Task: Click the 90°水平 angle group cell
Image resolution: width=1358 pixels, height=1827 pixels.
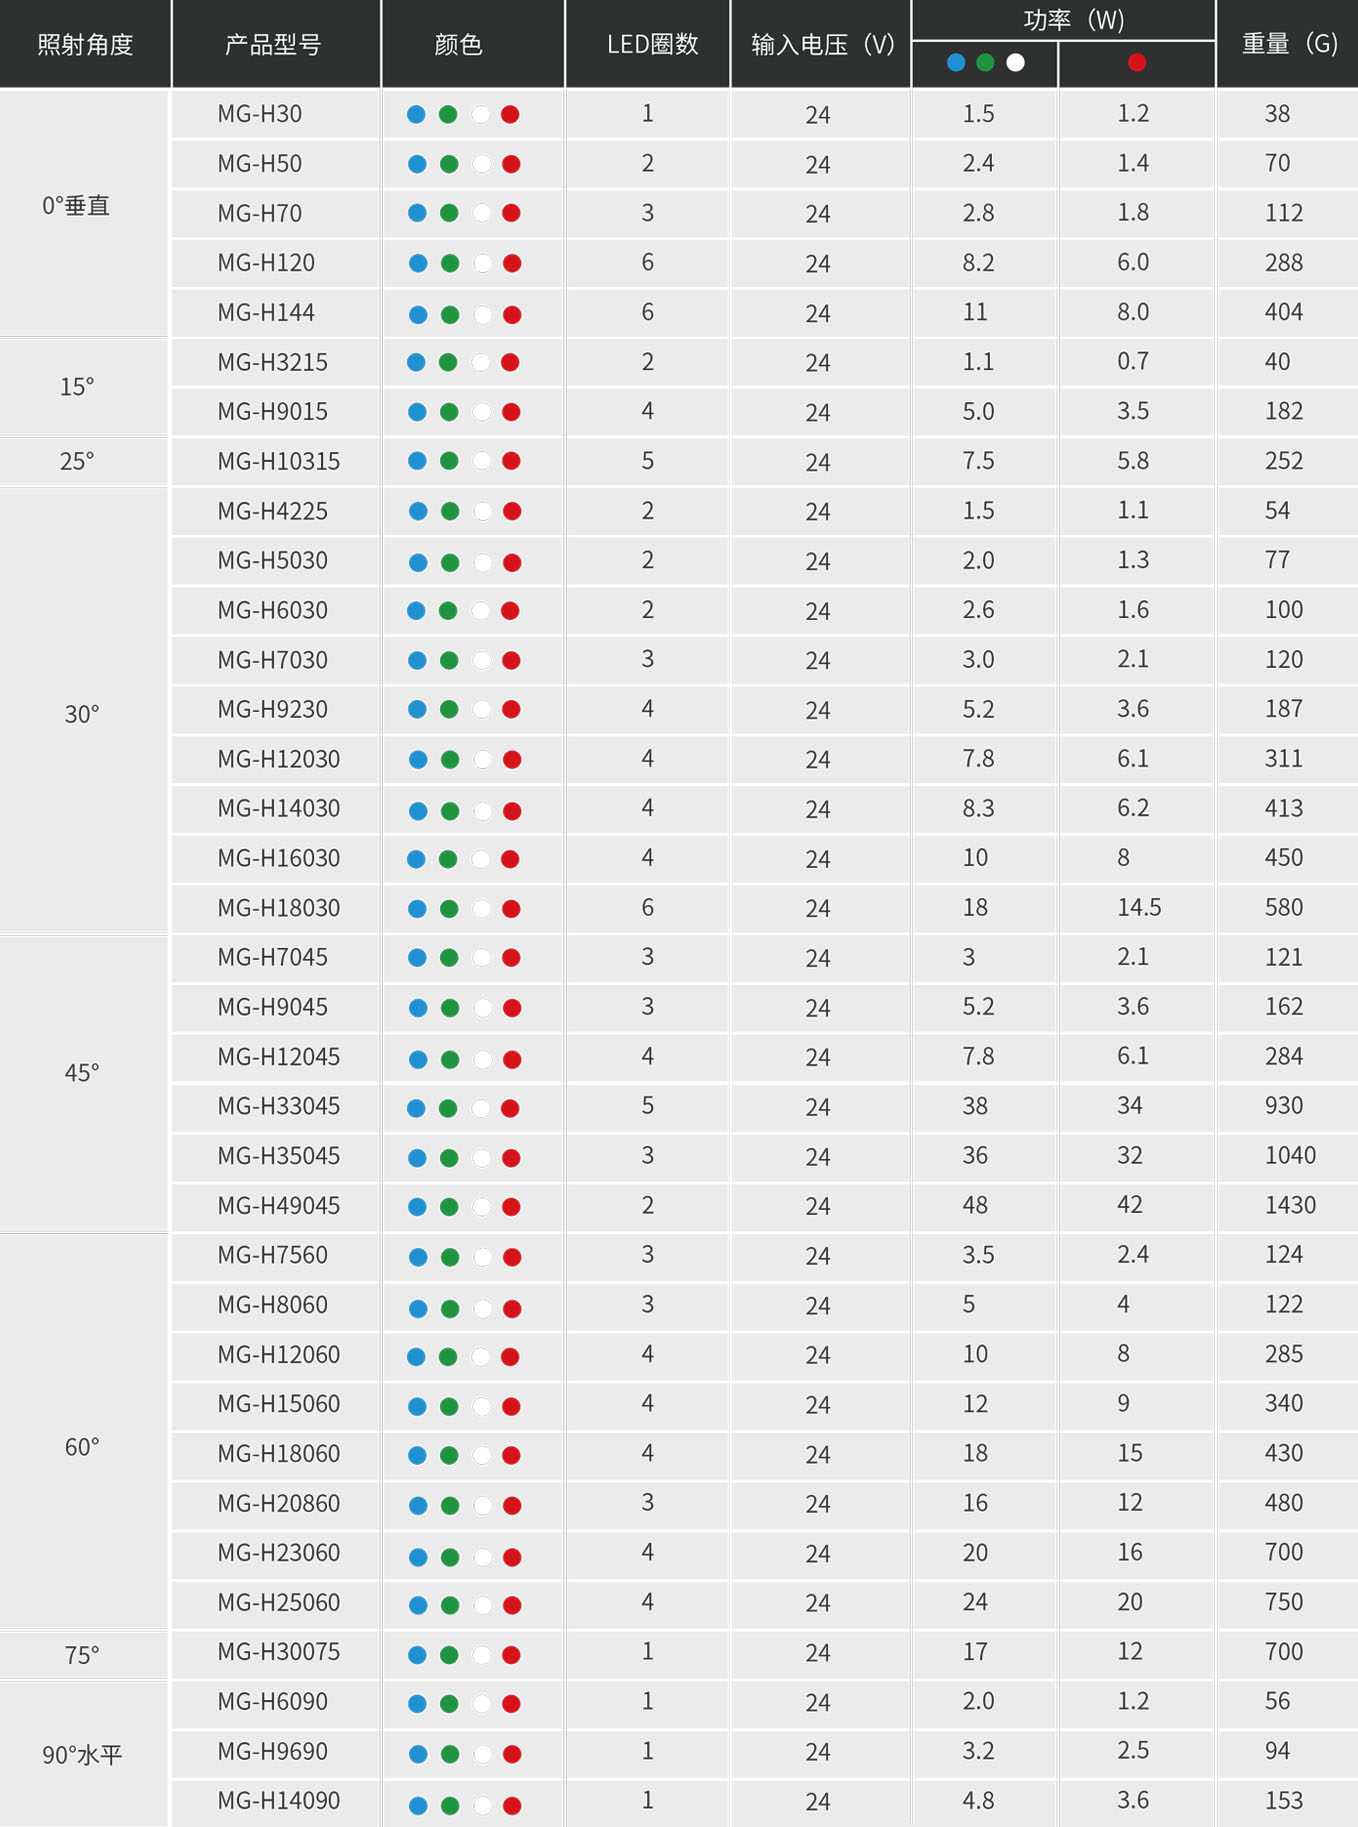Action: [x=82, y=1755]
